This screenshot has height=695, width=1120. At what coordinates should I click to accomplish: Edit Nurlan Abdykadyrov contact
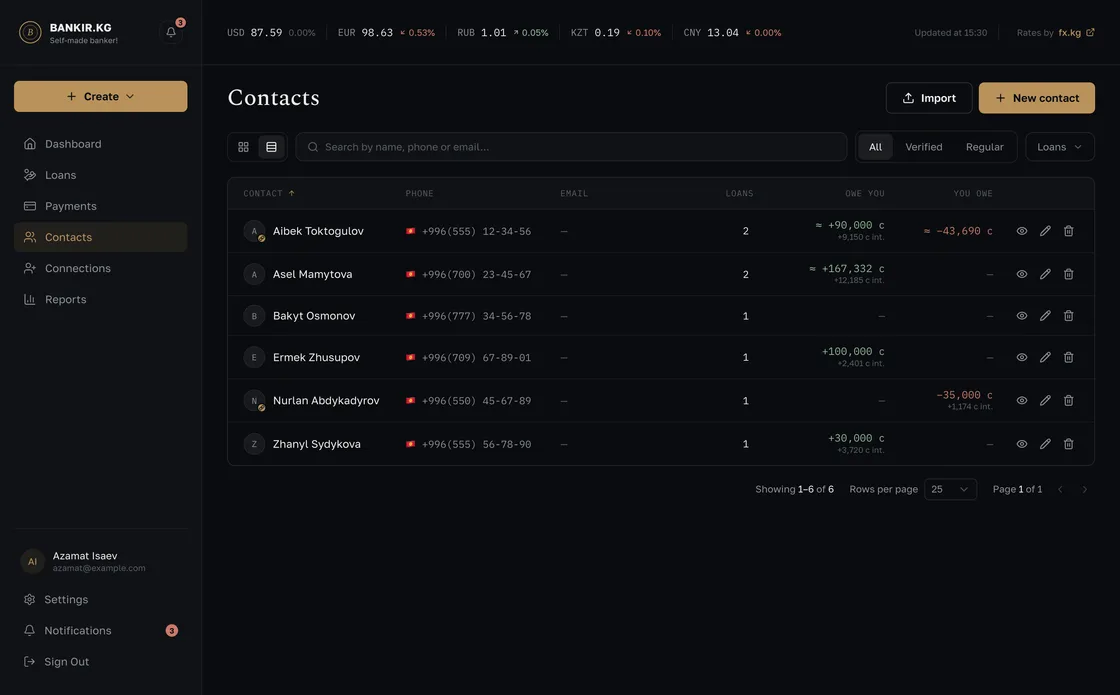coord(1045,401)
